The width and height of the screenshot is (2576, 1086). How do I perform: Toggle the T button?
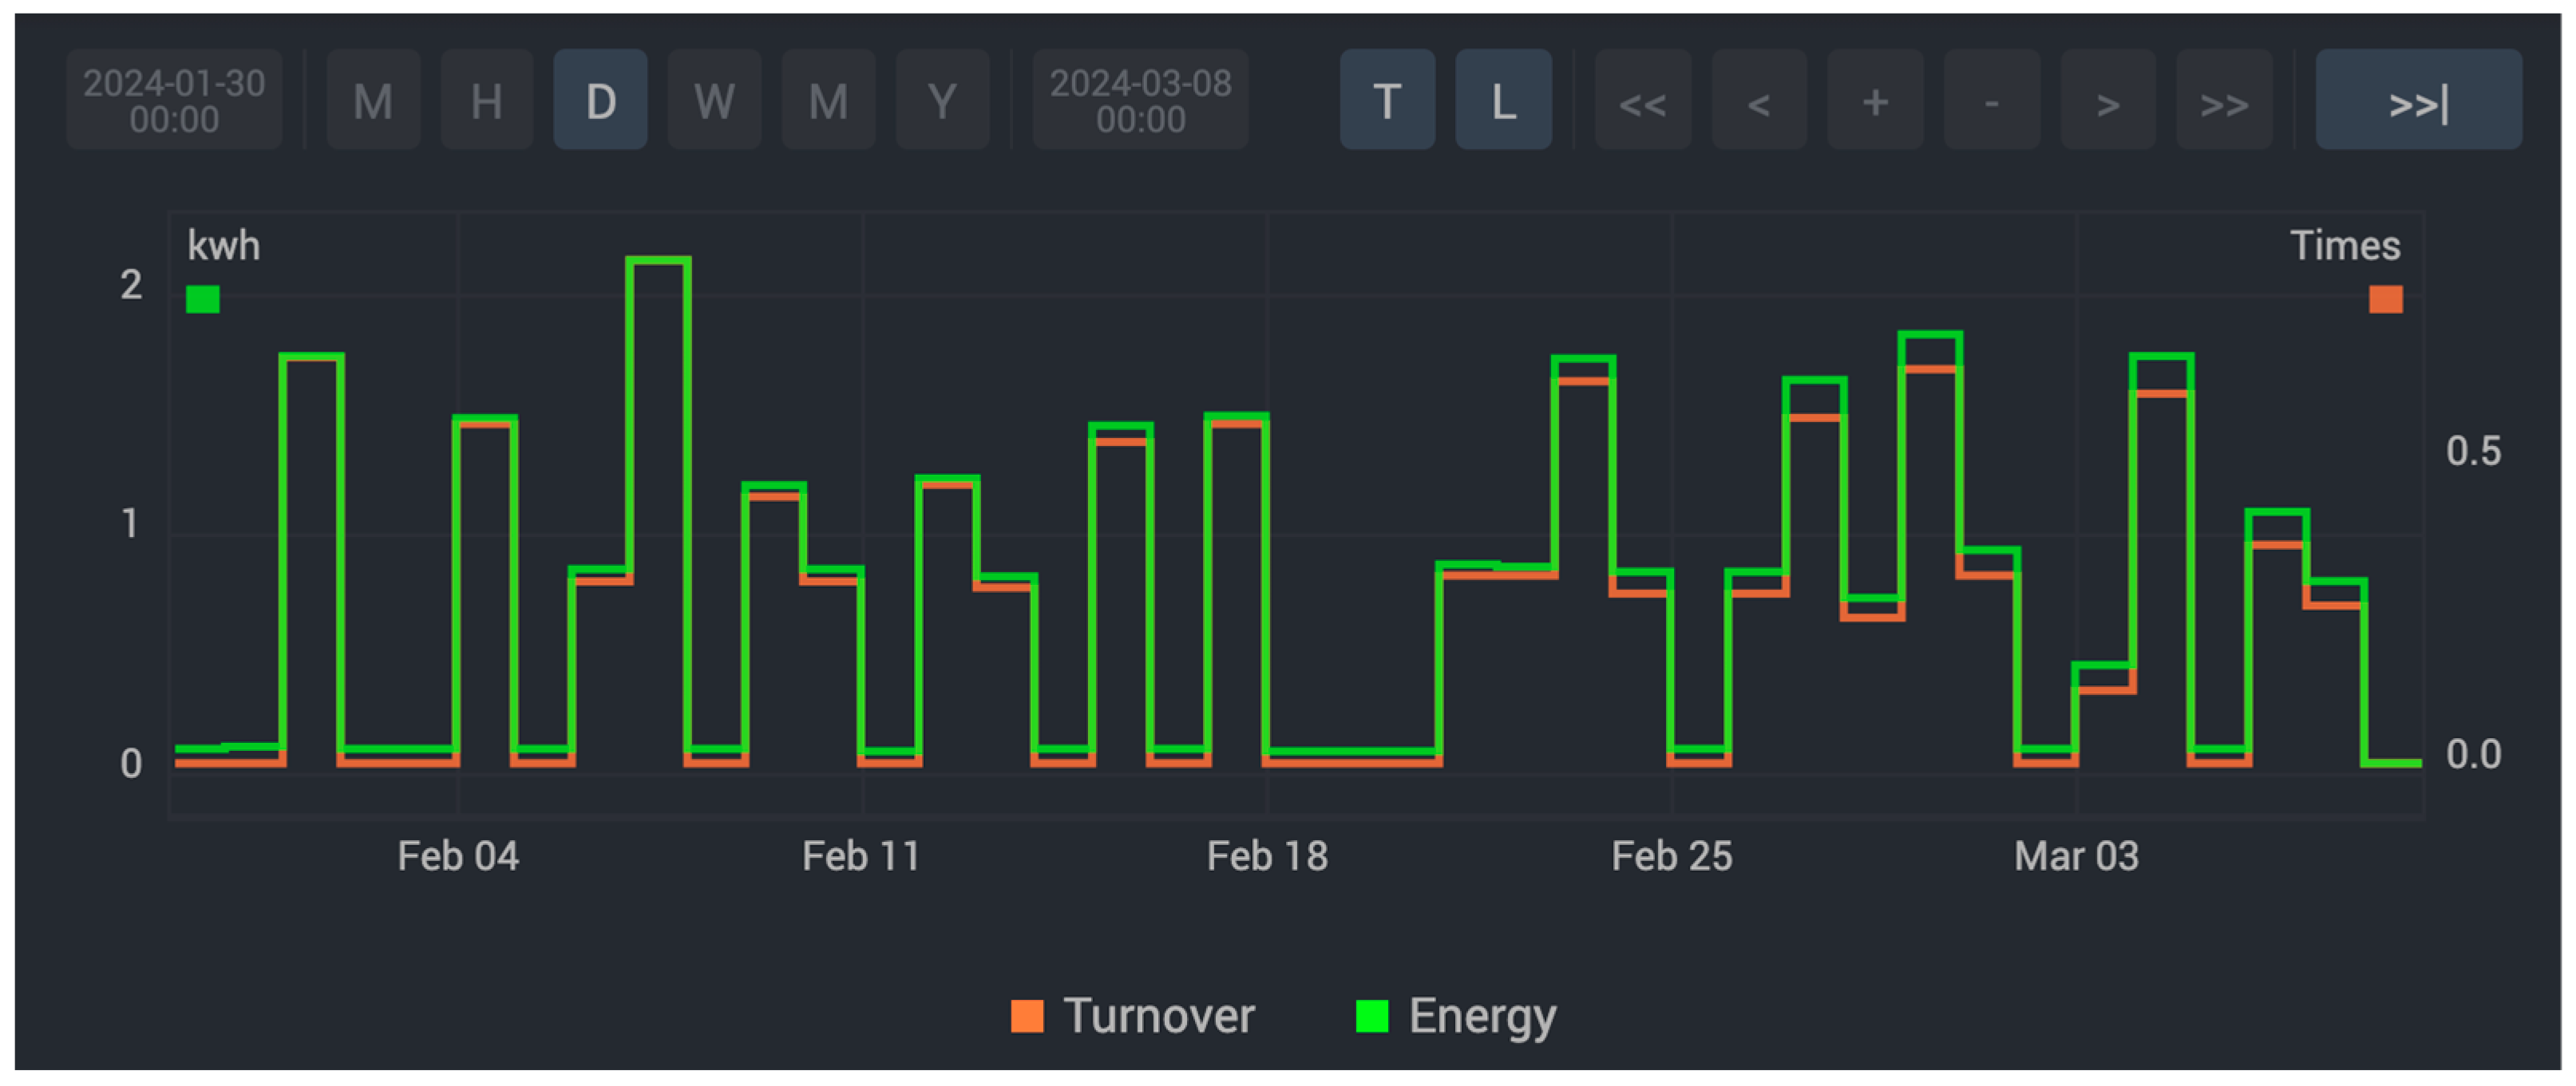(x=1386, y=101)
